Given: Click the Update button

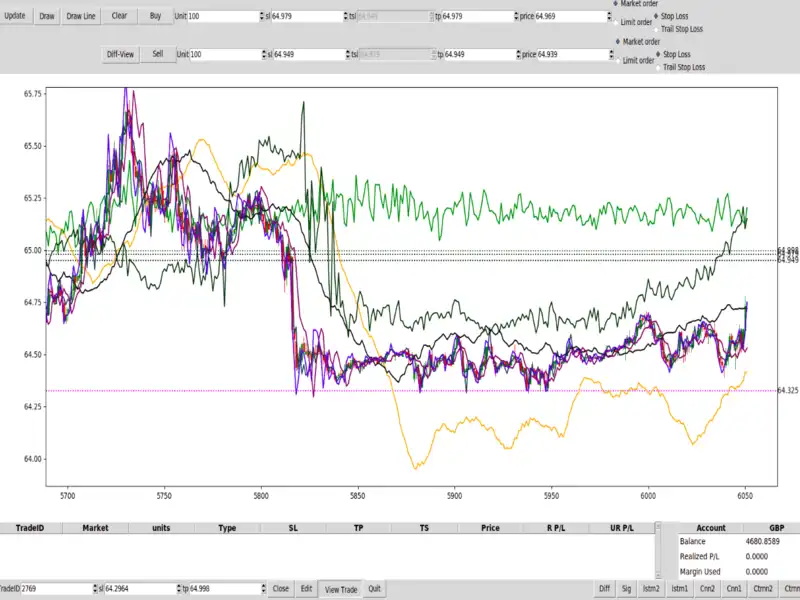Looking at the screenshot, I should tap(14, 16).
